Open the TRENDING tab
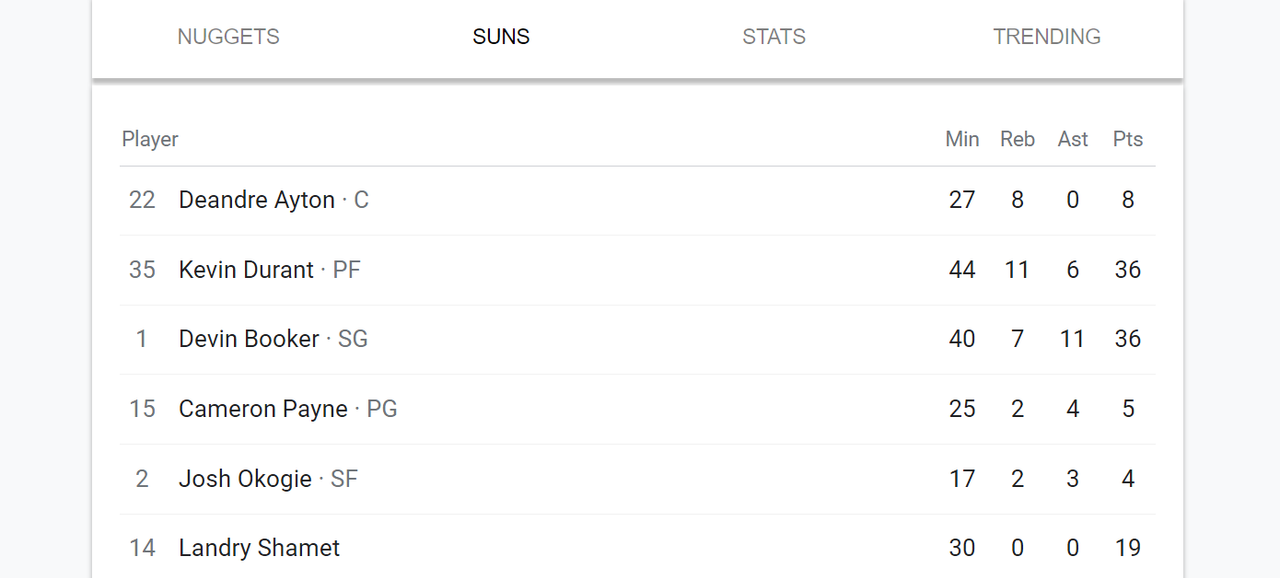Viewport: 1280px width, 578px height. pyautogui.click(x=1047, y=37)
